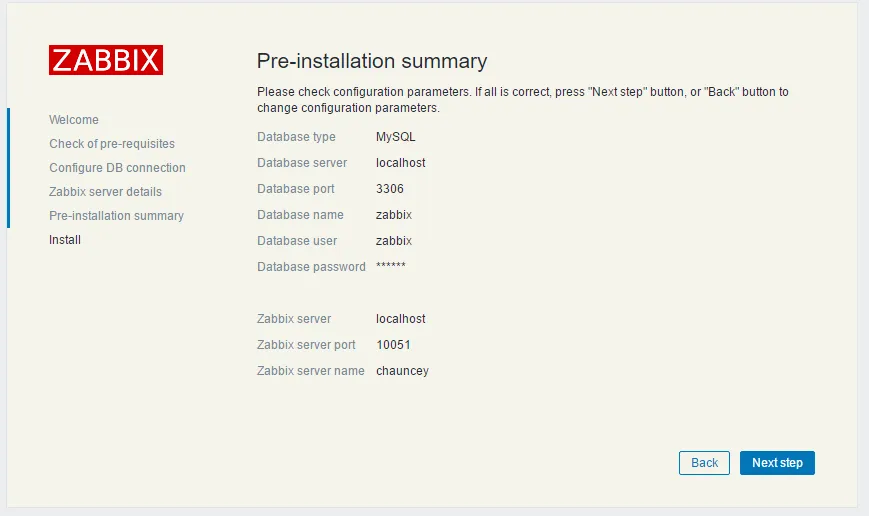Screen dimensions: 869x516
Task: Go back with the Back button
Action: [704, 463]
